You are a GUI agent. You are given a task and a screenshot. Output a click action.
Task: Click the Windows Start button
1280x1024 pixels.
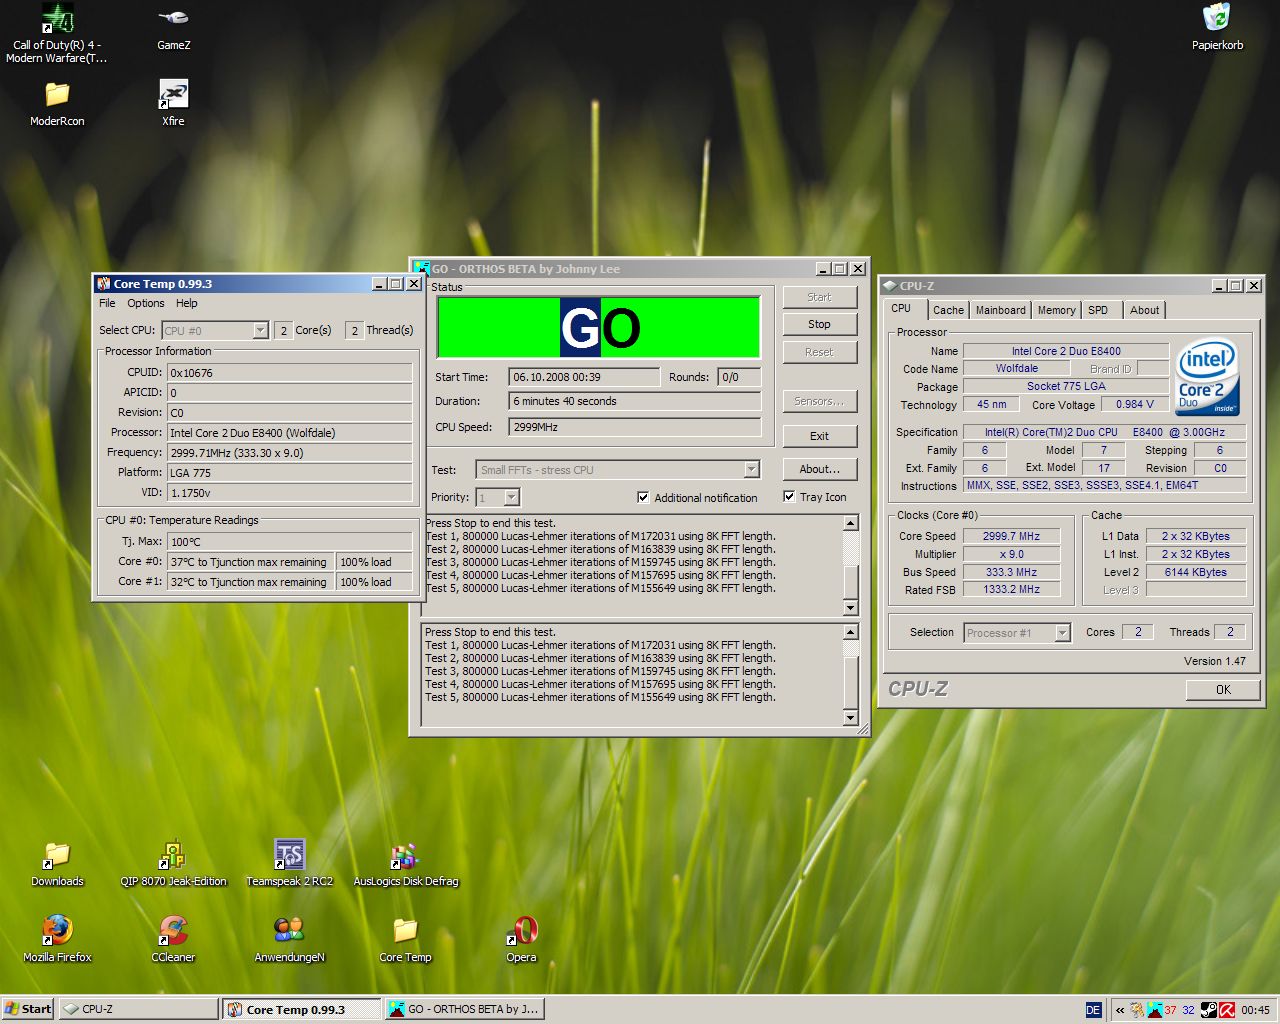pos(28,1009)
